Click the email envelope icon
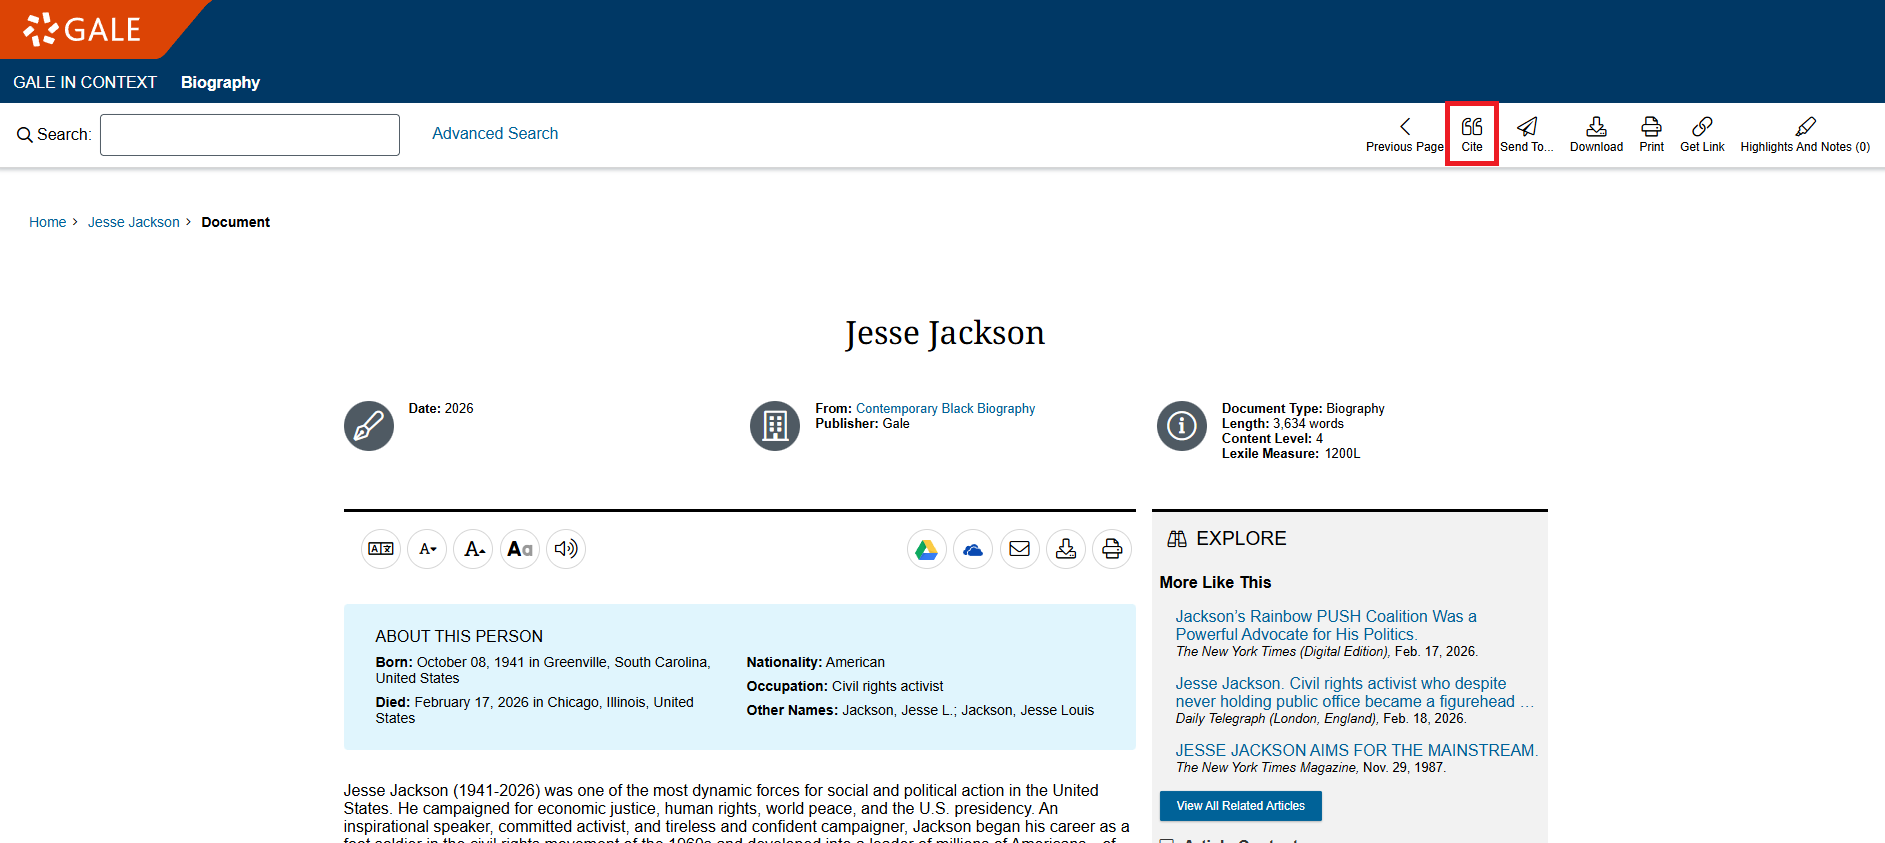 point(1019,549)
